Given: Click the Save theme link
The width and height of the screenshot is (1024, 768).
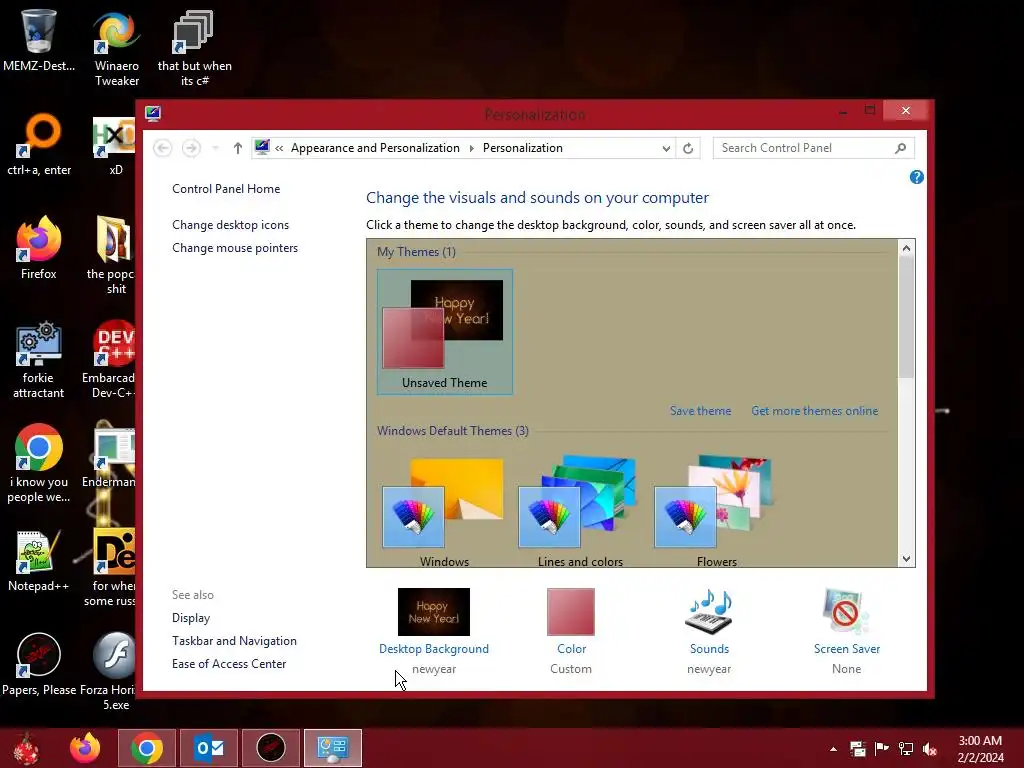Looking at the screenshot, I should click(700, 411).
